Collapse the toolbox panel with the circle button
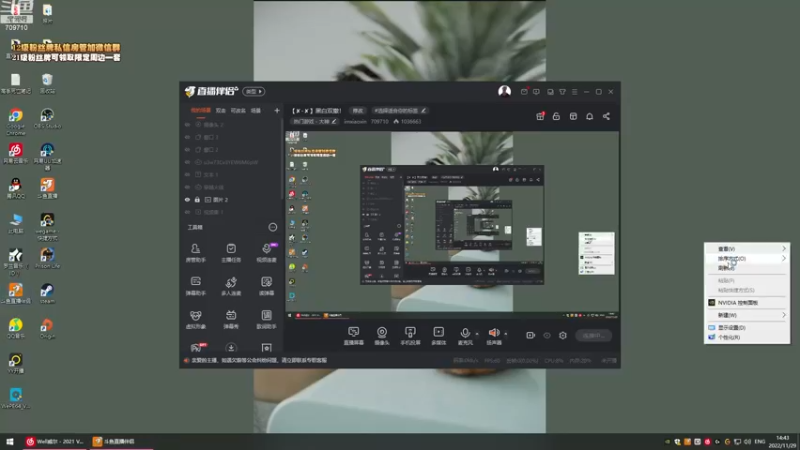The height and width of the screenshot is (450, 800). (x=273, y=227)
